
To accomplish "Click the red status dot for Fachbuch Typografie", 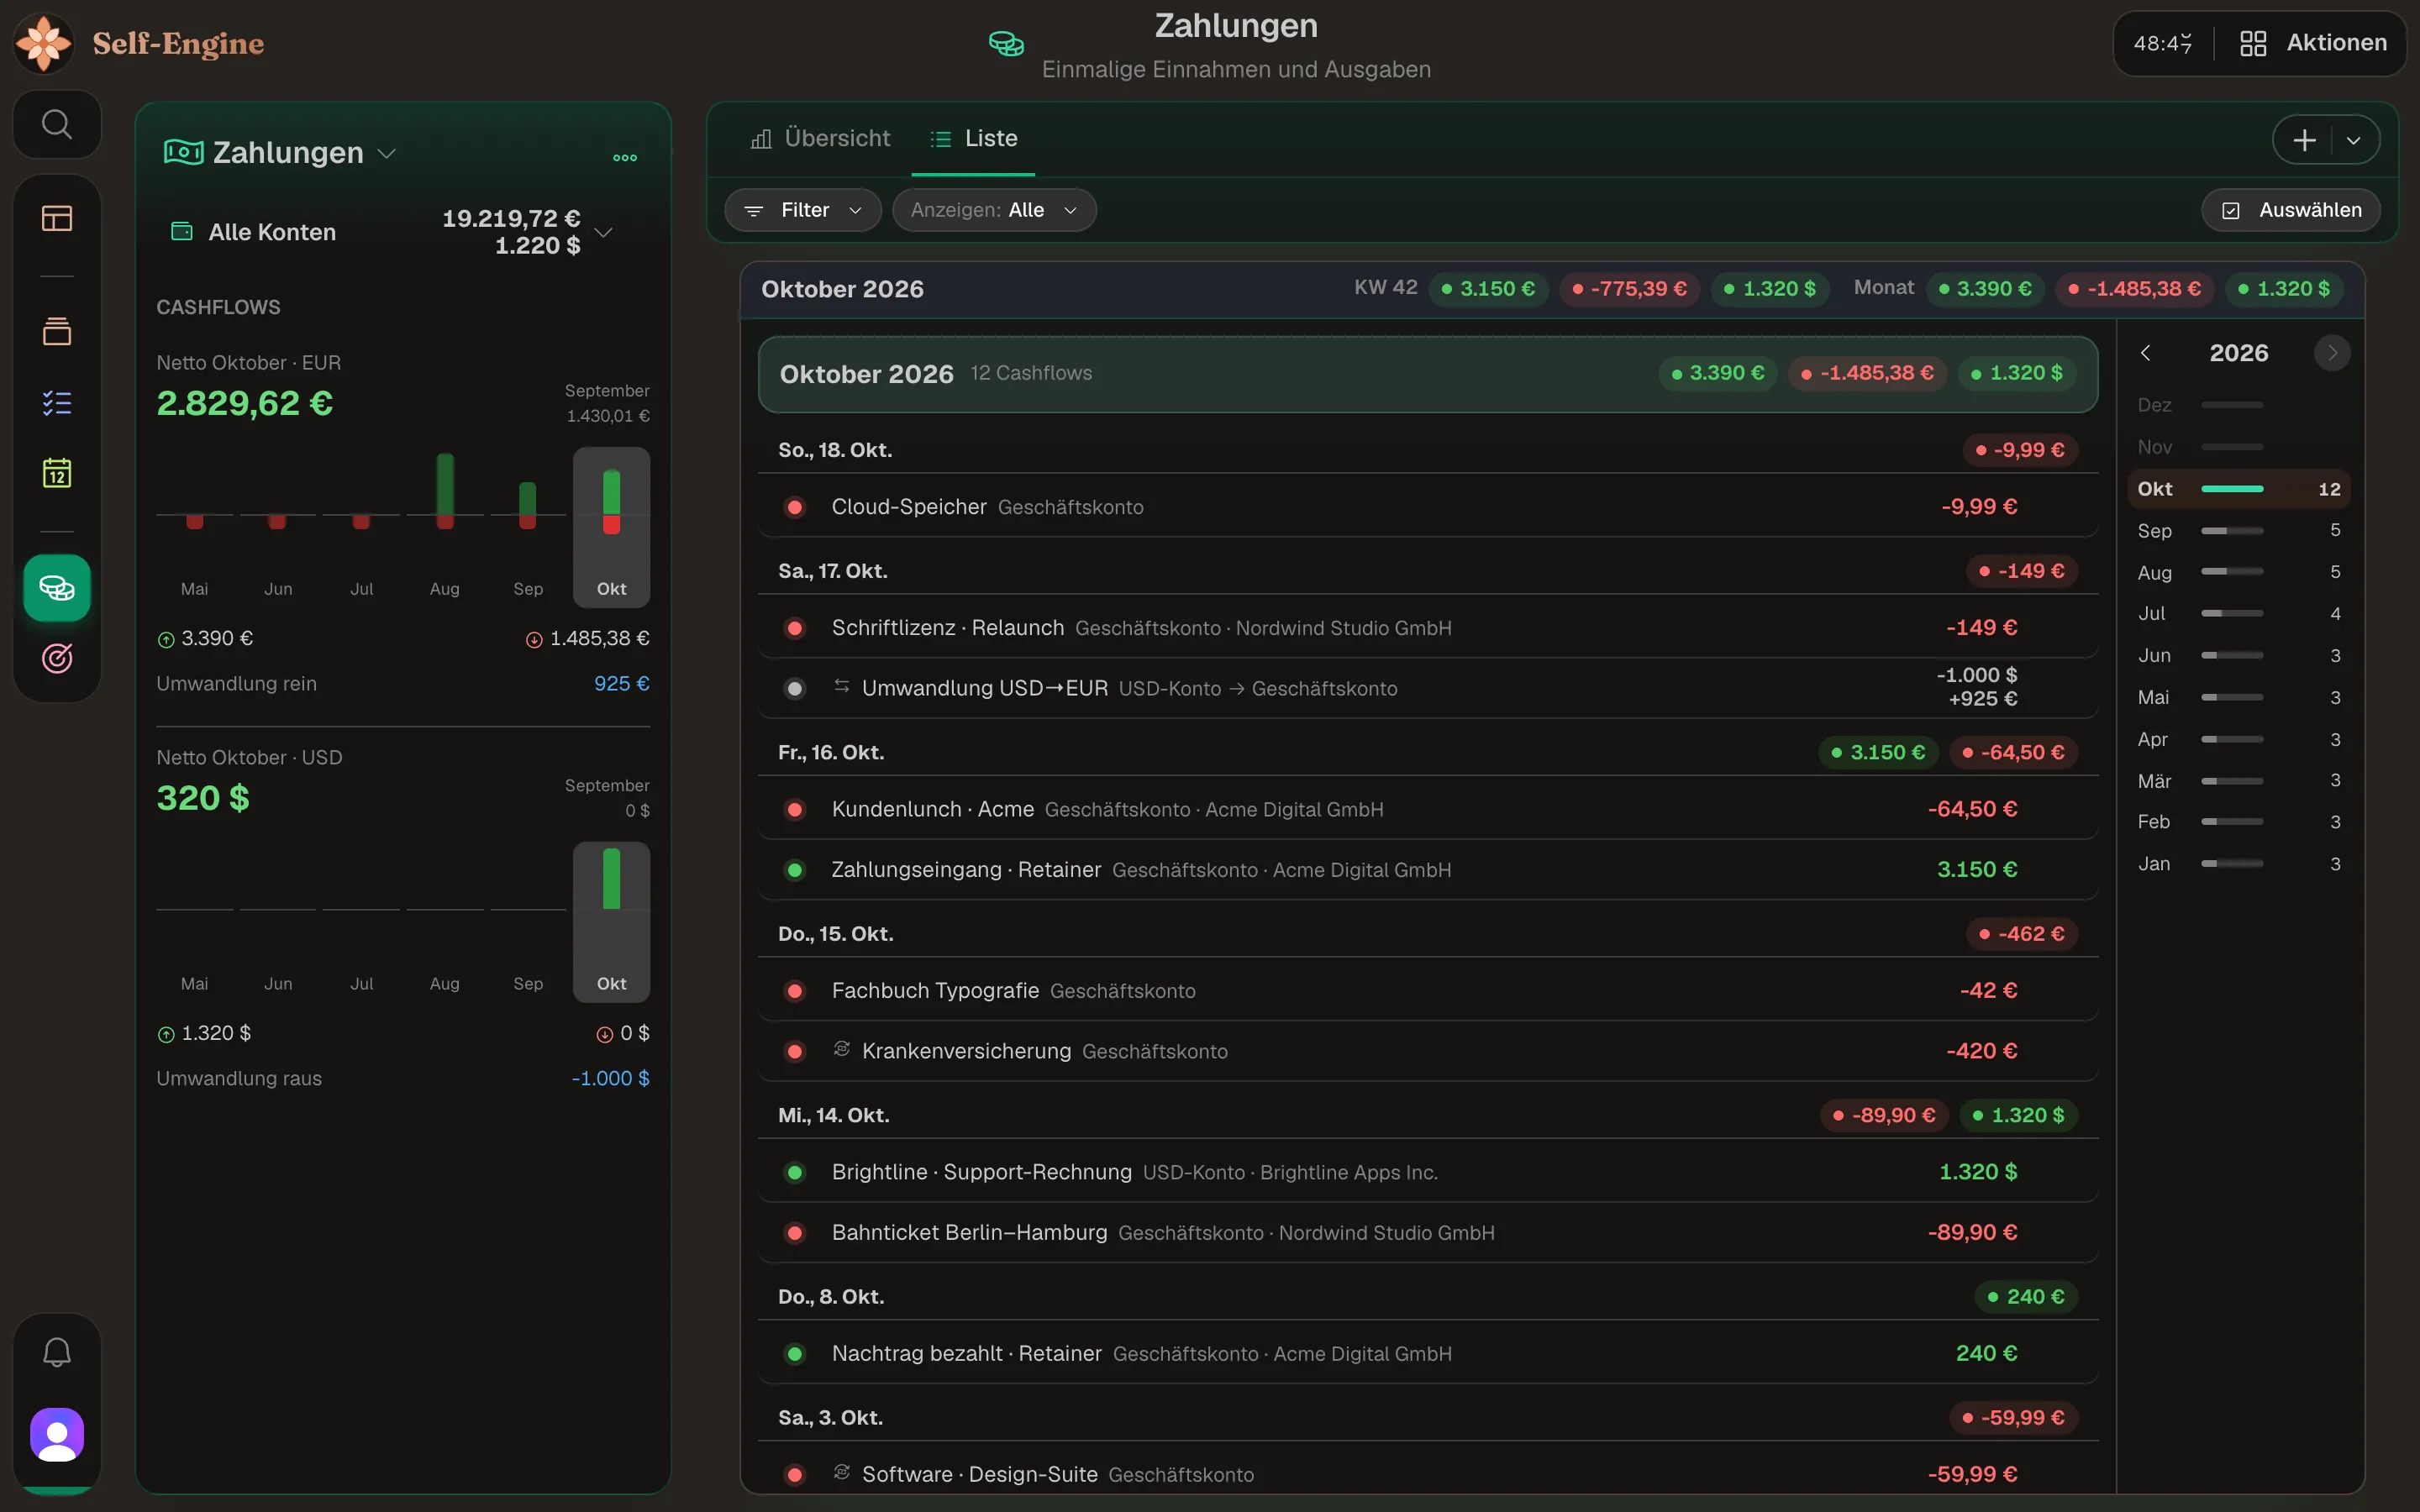I will 795,991.
